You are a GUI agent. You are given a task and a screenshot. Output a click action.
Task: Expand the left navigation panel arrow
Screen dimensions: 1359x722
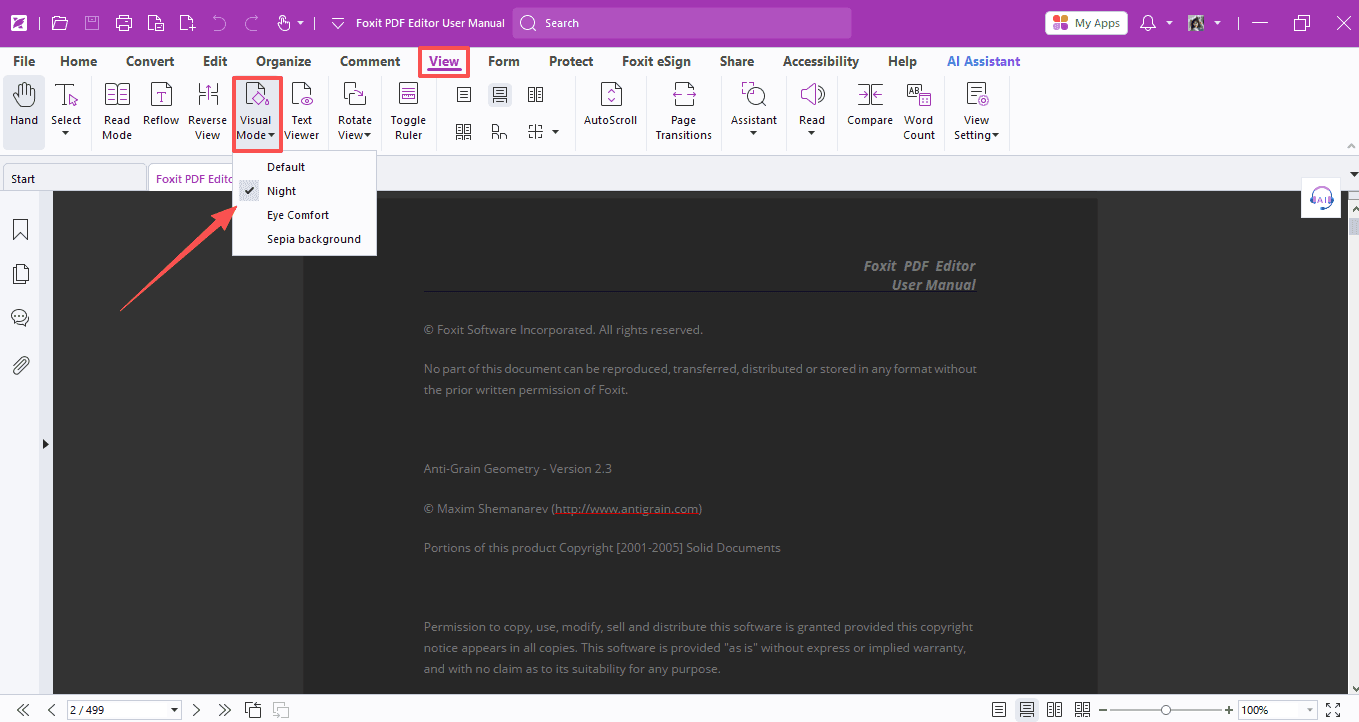click(45, 443)
